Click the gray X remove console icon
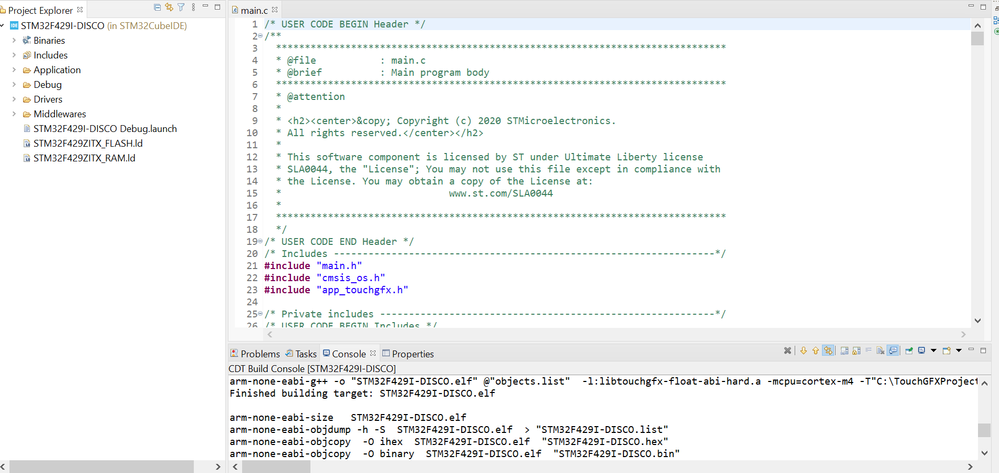This screenshot has width=999, height=473. pos(787,351)
